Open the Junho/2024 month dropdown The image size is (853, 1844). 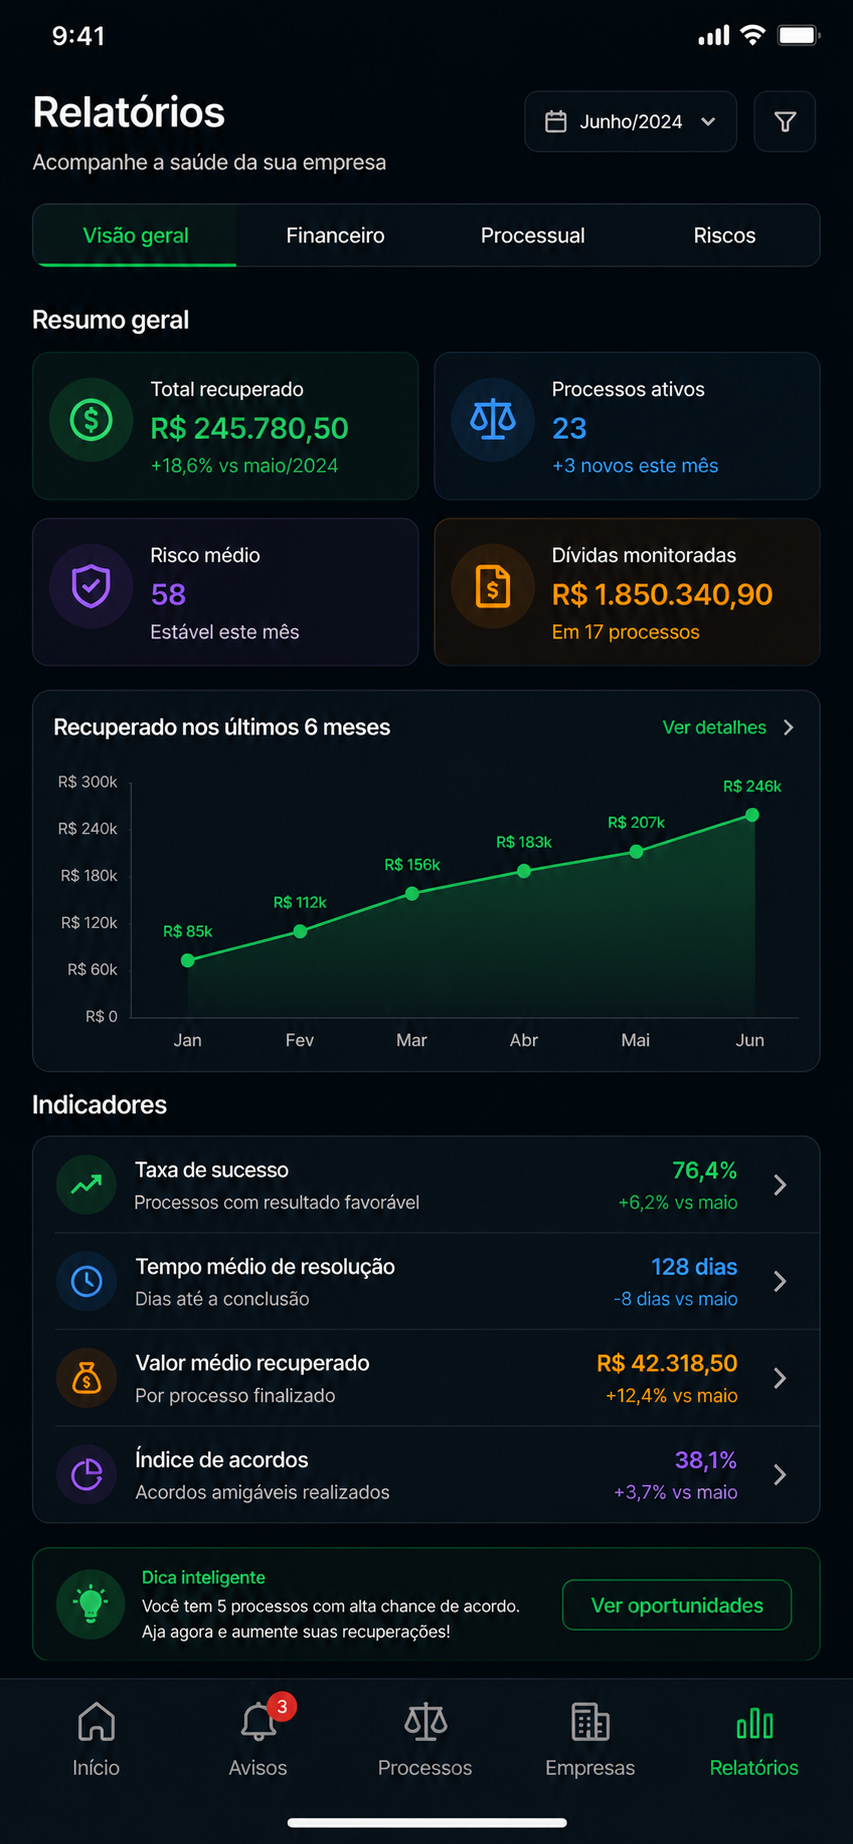pyautogui.click(x=631, y=122)
